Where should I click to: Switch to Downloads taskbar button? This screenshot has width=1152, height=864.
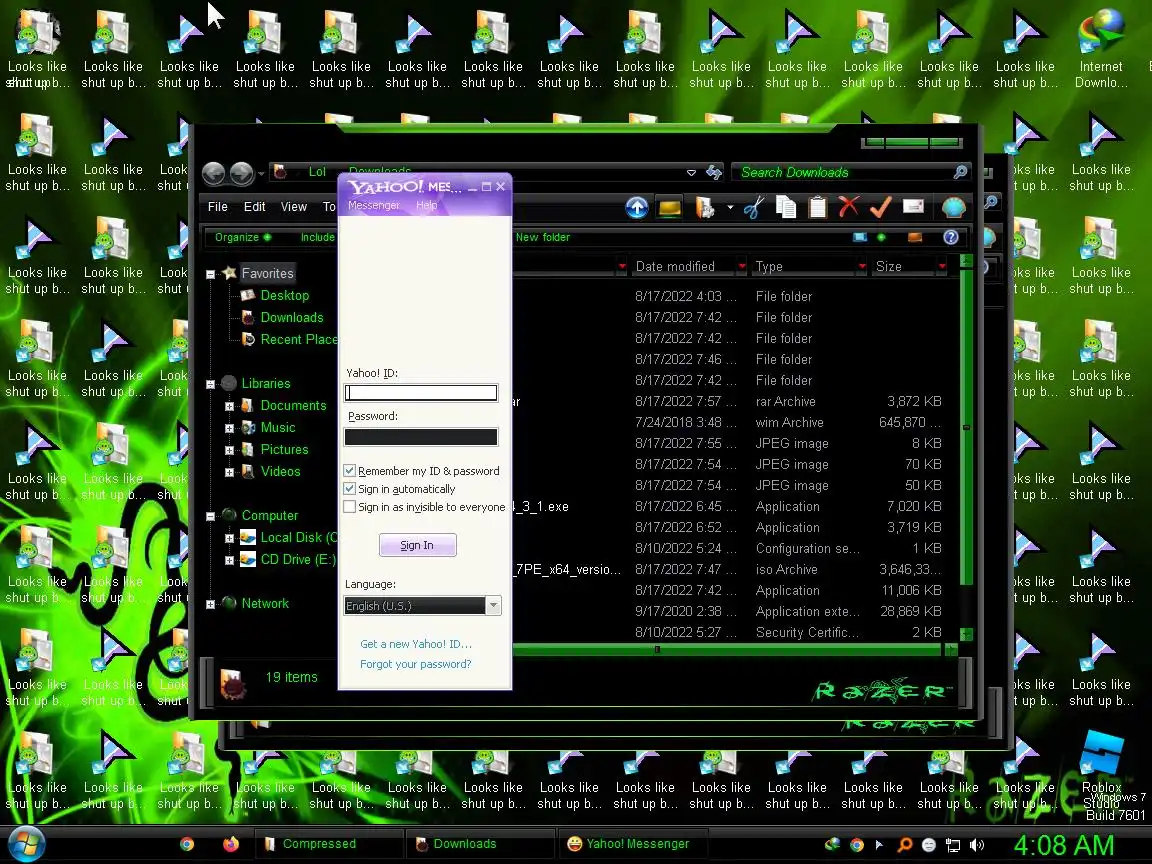tap(480, 844)
